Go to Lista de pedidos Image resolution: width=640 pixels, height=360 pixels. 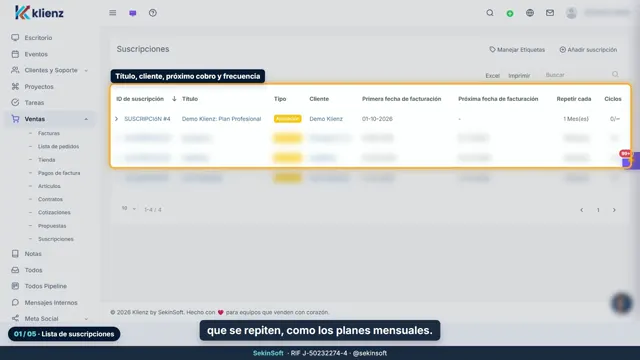(x=58, y=146)
